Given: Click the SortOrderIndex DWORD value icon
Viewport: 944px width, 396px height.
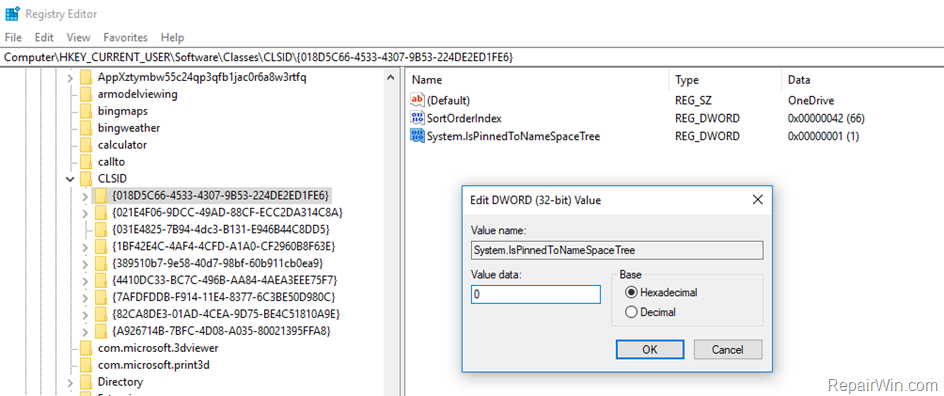Looking at the screenshot, I should pyautogui.click(x=417, y=118).
